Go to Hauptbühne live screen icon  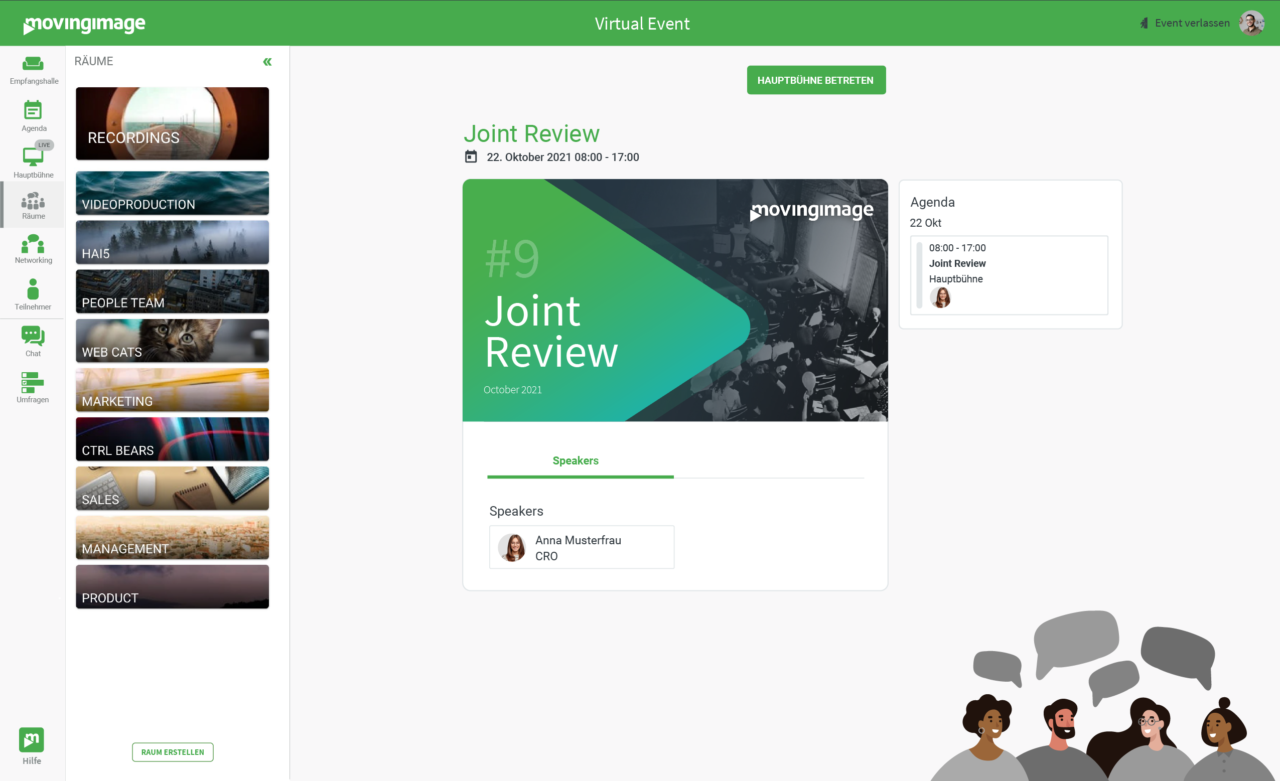(33, 156)
